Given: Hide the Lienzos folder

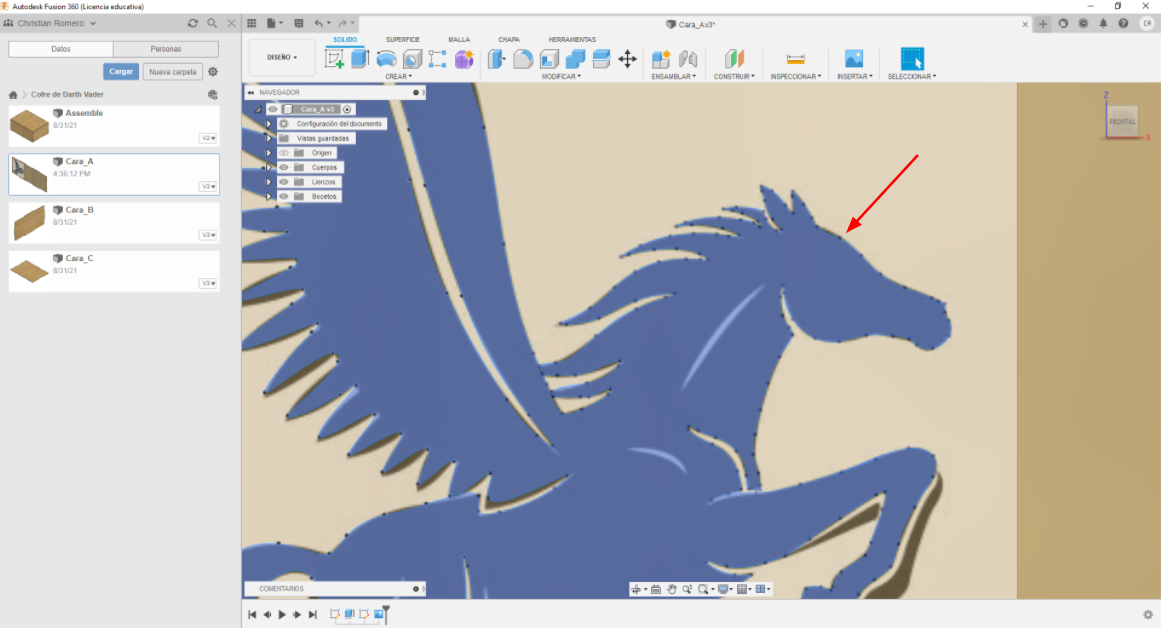Looking at the screenshot, I should (x=284, y=182).
